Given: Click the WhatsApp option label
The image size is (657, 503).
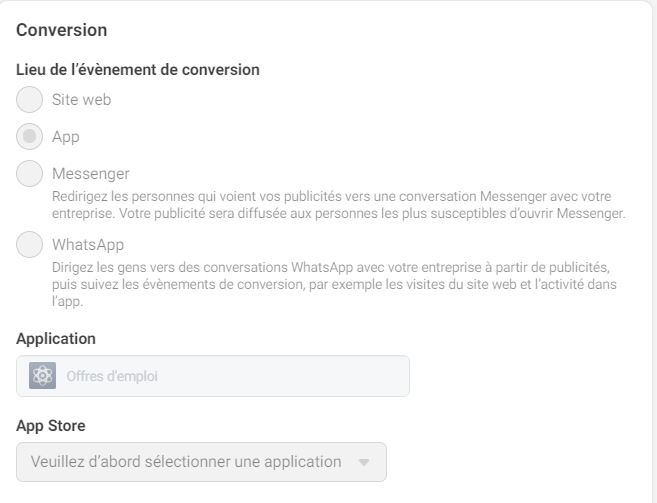Looking at the screenshot, I should [x=88, y=245].
